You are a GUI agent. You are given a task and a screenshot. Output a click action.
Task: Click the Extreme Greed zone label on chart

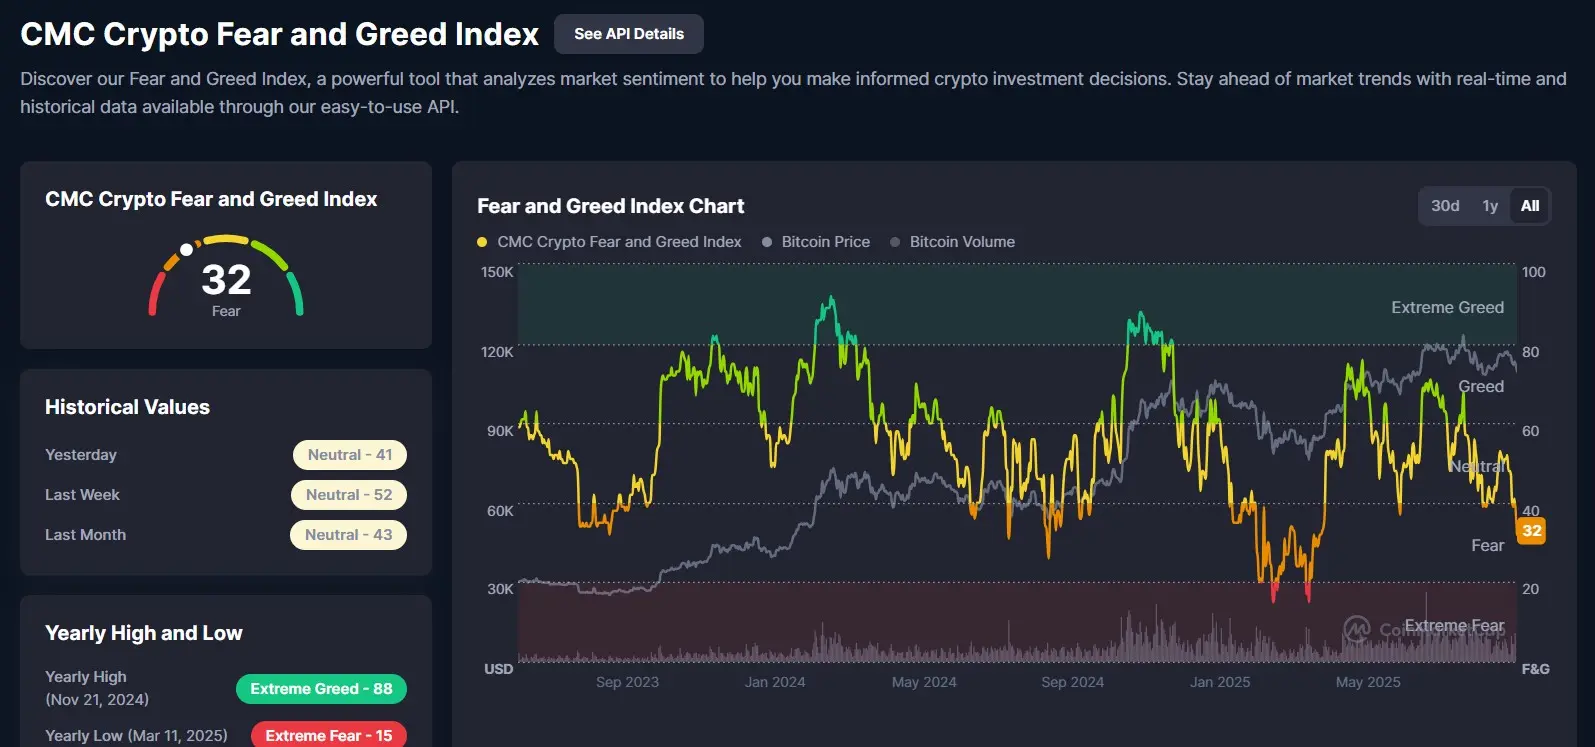(1447, 308)
